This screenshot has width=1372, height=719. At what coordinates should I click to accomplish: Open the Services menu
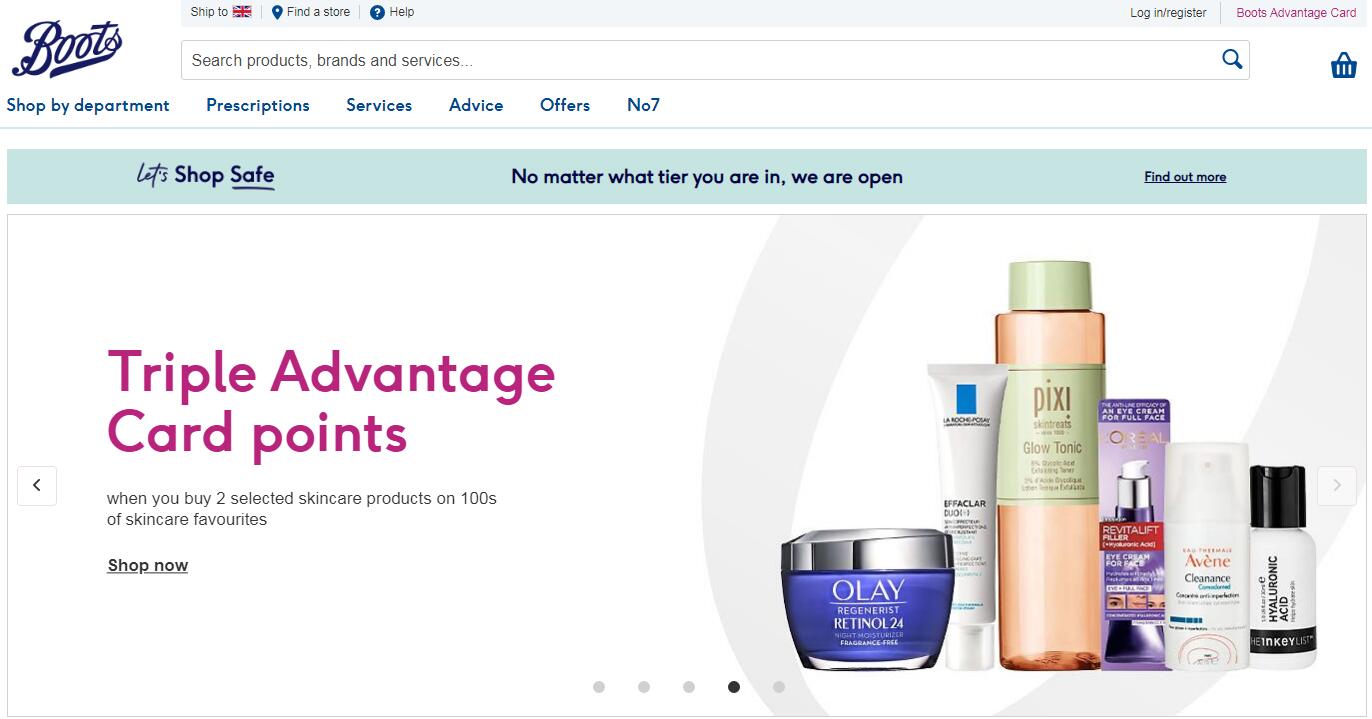pyautogui.click(x=379, y=105)
